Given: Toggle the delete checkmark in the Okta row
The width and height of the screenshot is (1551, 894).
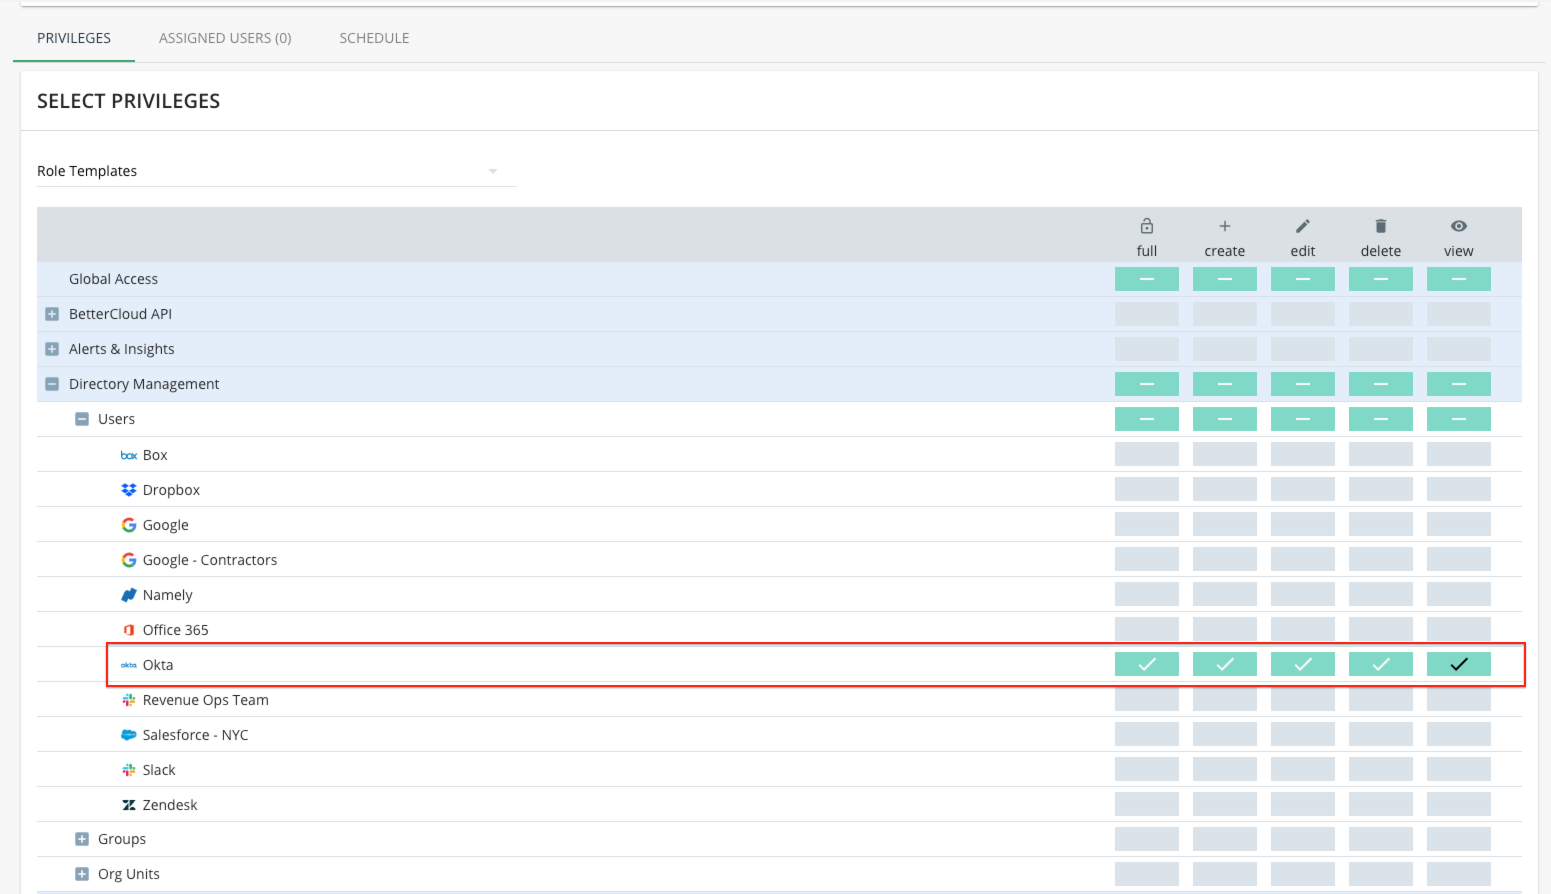Looking at the screenshot, I should [1380, 663].
